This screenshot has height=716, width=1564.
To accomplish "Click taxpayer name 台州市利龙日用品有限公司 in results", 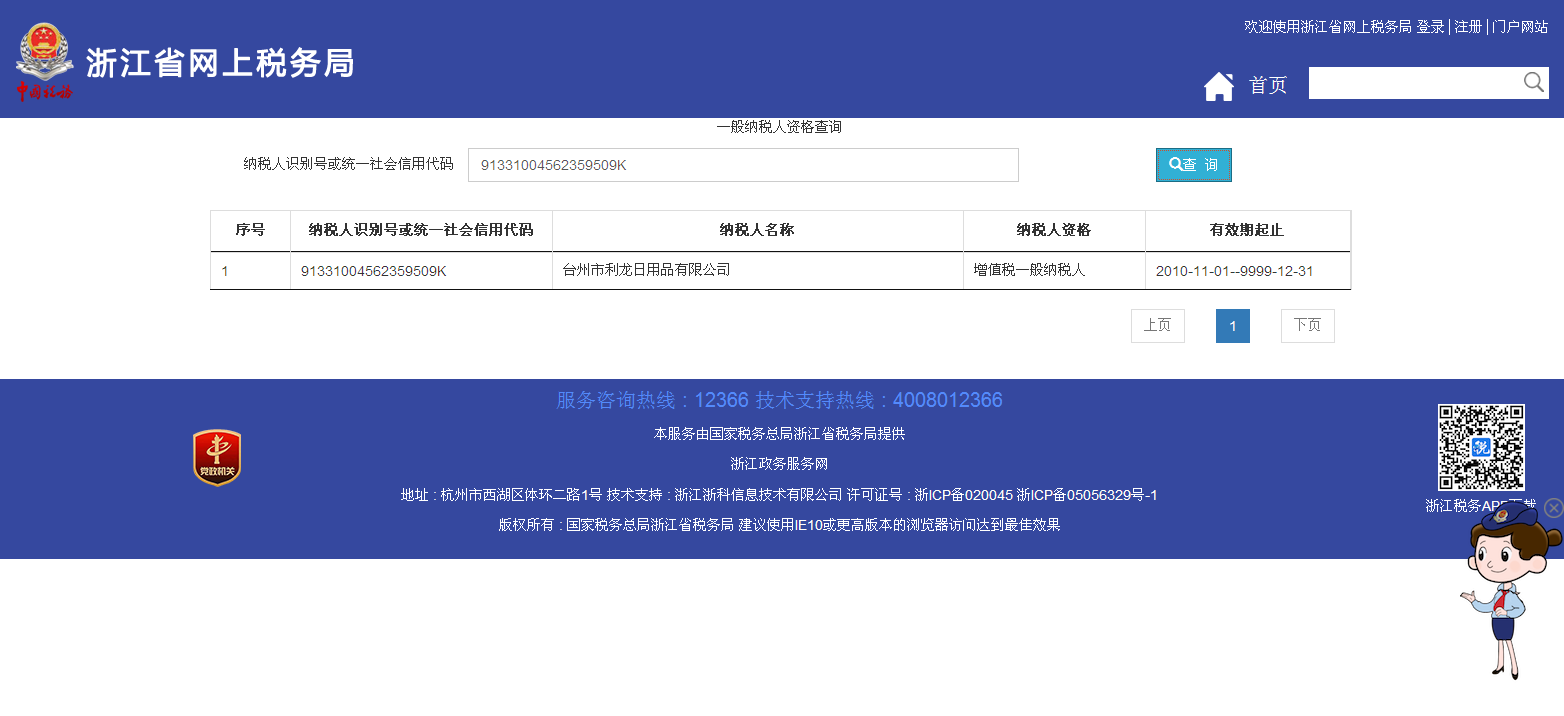I will tap(646, 270).
